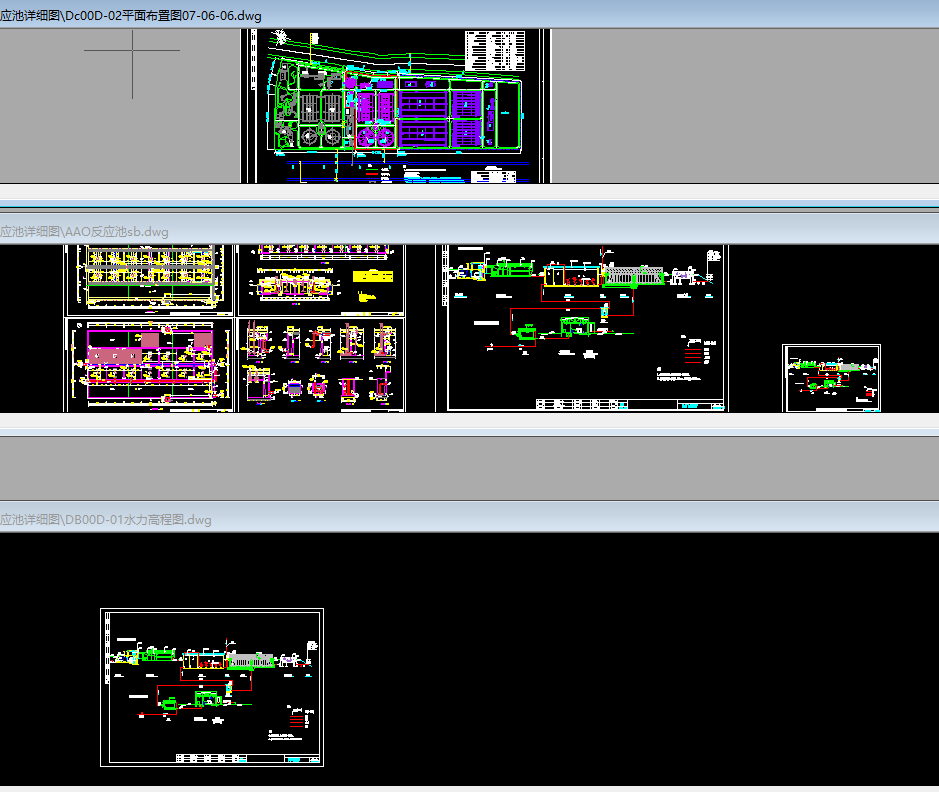Click the yellow-block elevation sheet in AAO window
The height and width of the screenshot is (792, 939).
(322, 280)
